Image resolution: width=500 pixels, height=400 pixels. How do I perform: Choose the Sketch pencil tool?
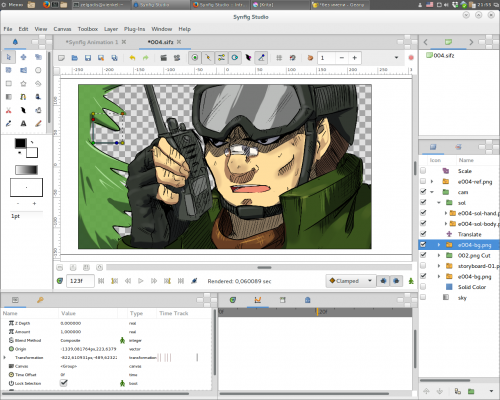38,124
